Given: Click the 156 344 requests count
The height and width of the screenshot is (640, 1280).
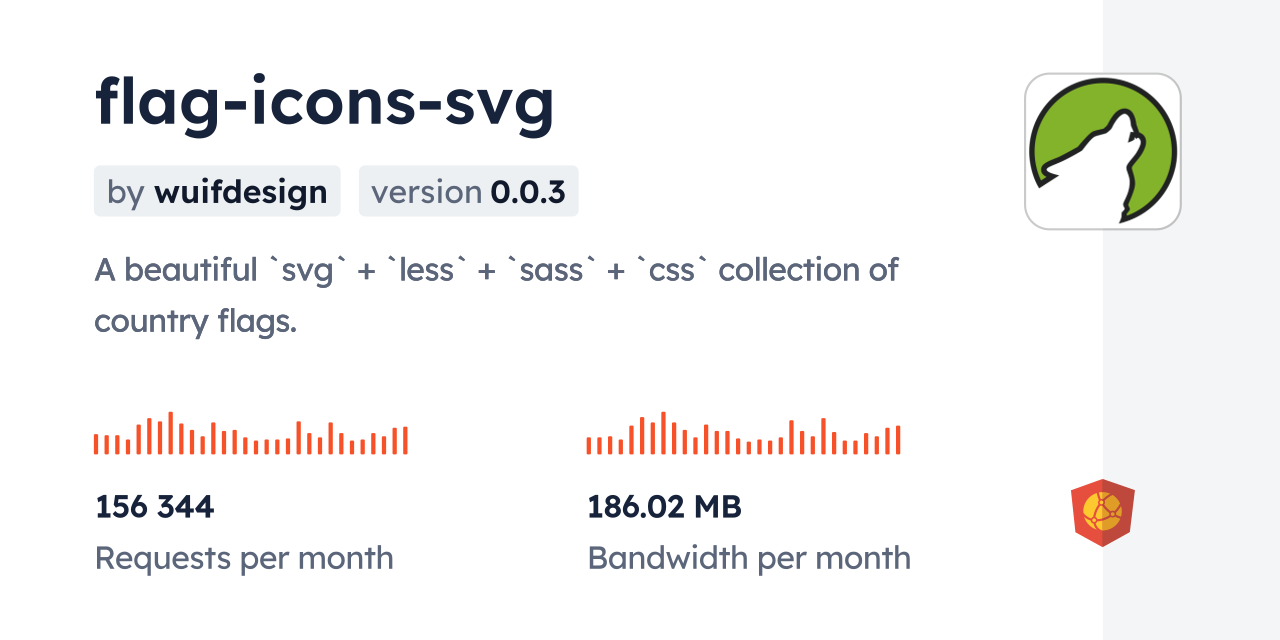Looking at the screenshot, I should tap(155, 507).
